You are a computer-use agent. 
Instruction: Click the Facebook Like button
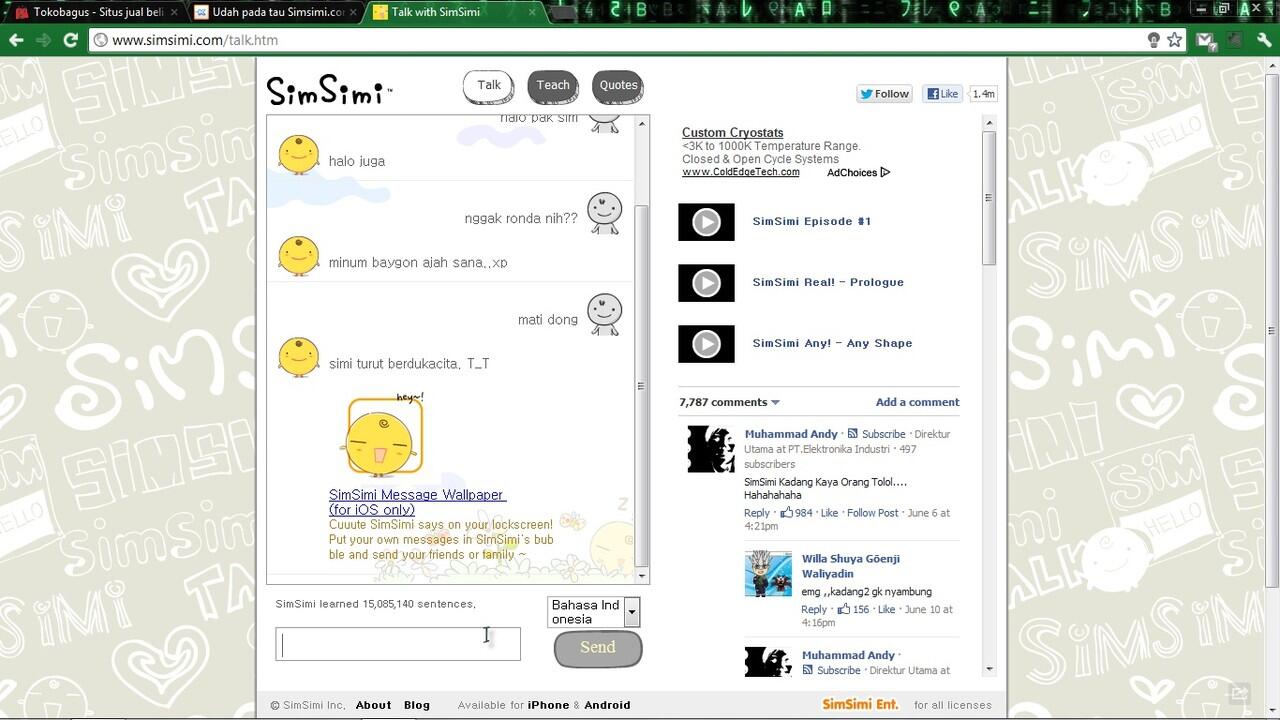(942, 94)
